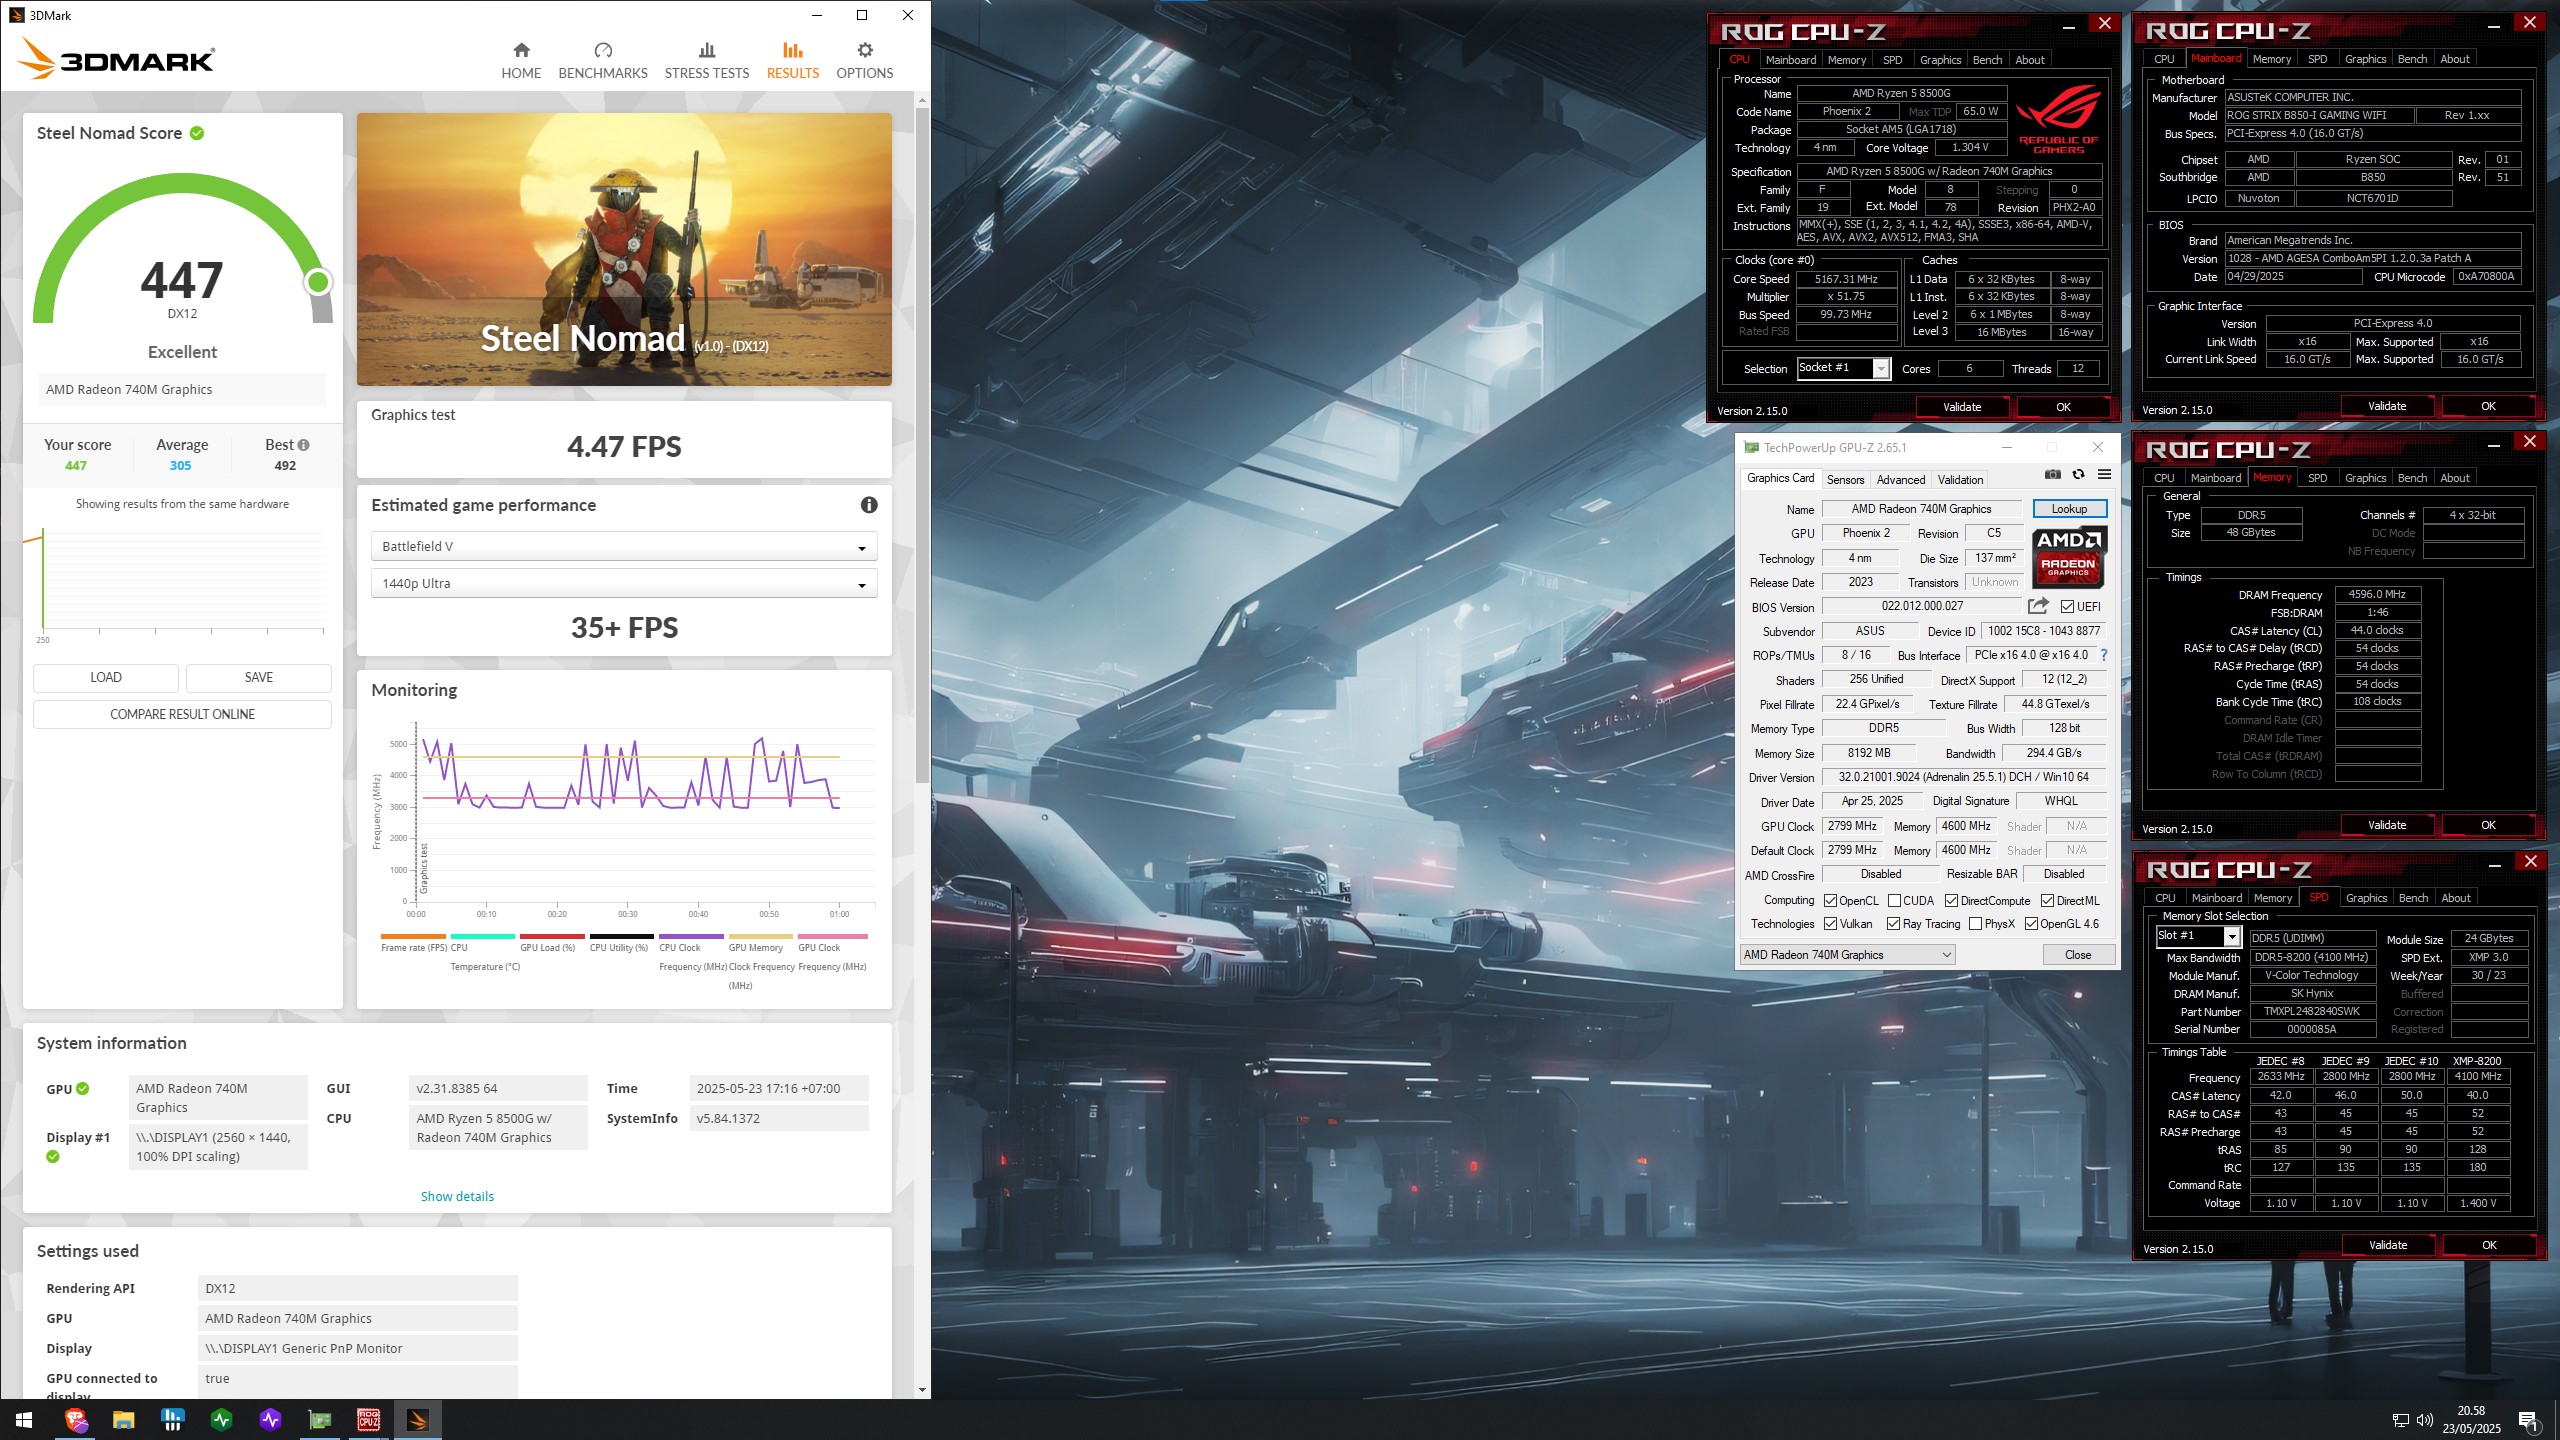Click the Show details link under System information
The image size is (2560, 1440).
pos(457,1197)
